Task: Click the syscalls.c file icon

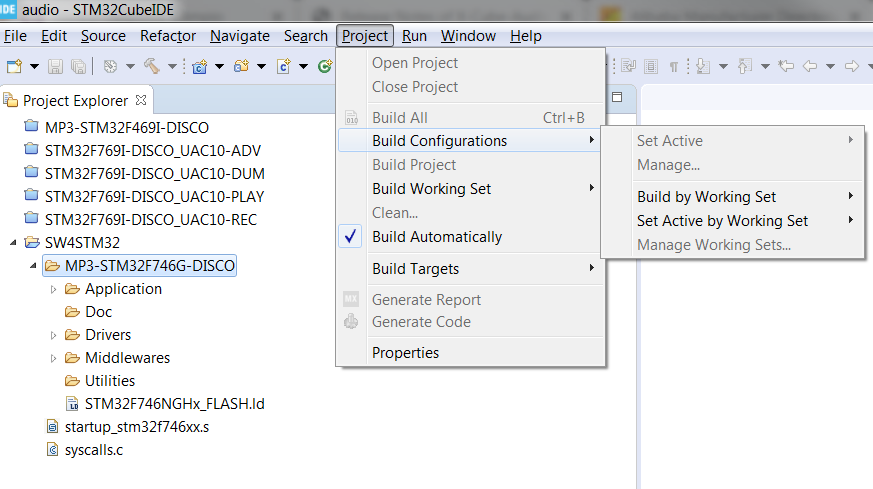Action: pos(52,449)
